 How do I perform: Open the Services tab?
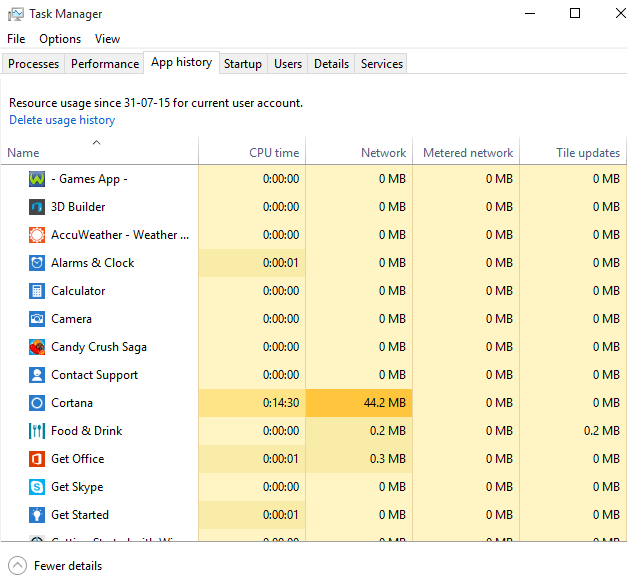[381, 64]
